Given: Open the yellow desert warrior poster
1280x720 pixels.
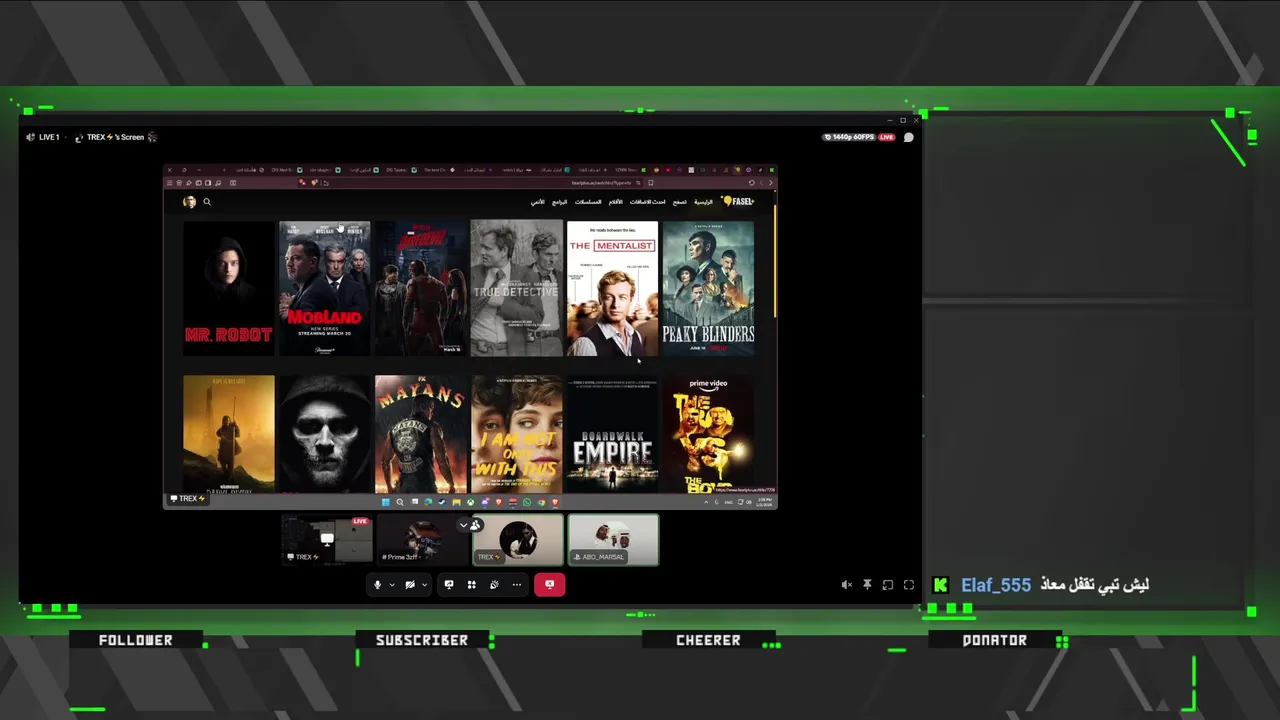Looking at the screenshot, I should click(x=228, y=434).
